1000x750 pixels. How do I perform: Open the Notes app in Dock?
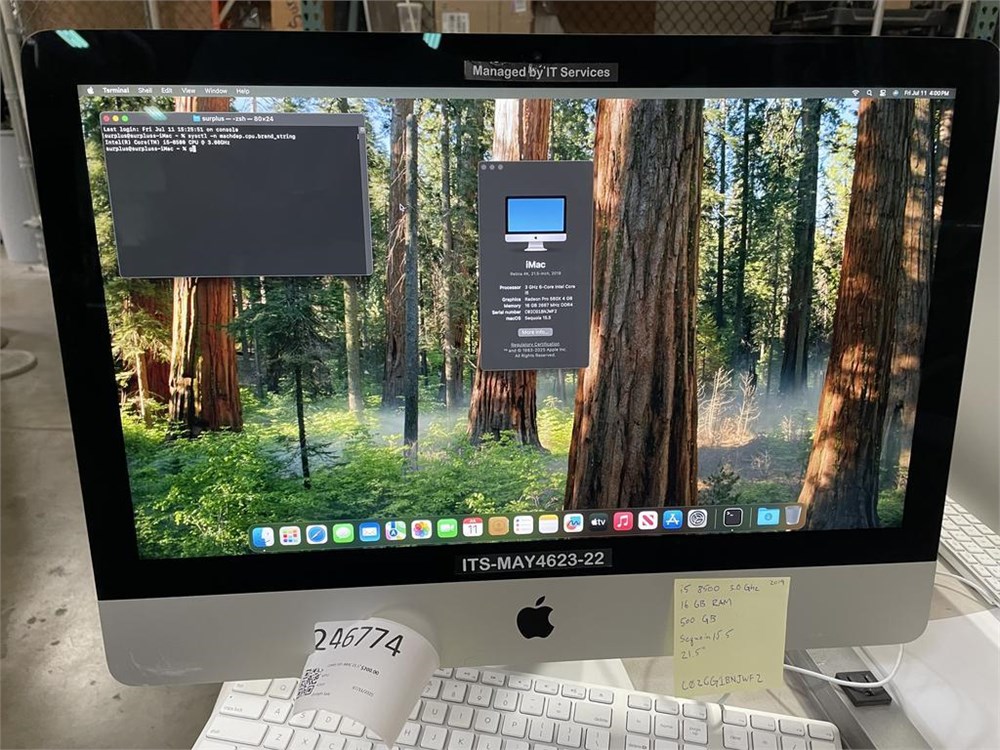tap(548, 524)
